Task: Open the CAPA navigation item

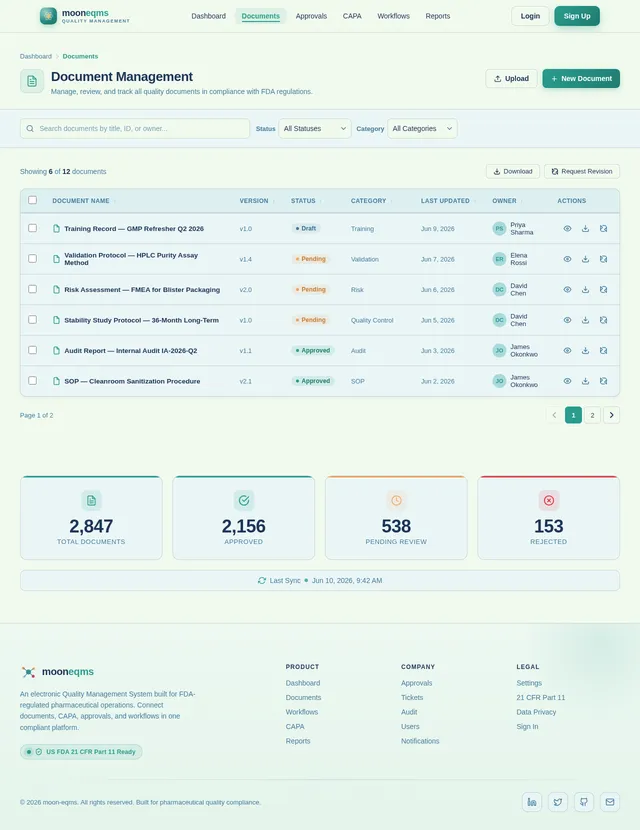Action: [352, 16]
